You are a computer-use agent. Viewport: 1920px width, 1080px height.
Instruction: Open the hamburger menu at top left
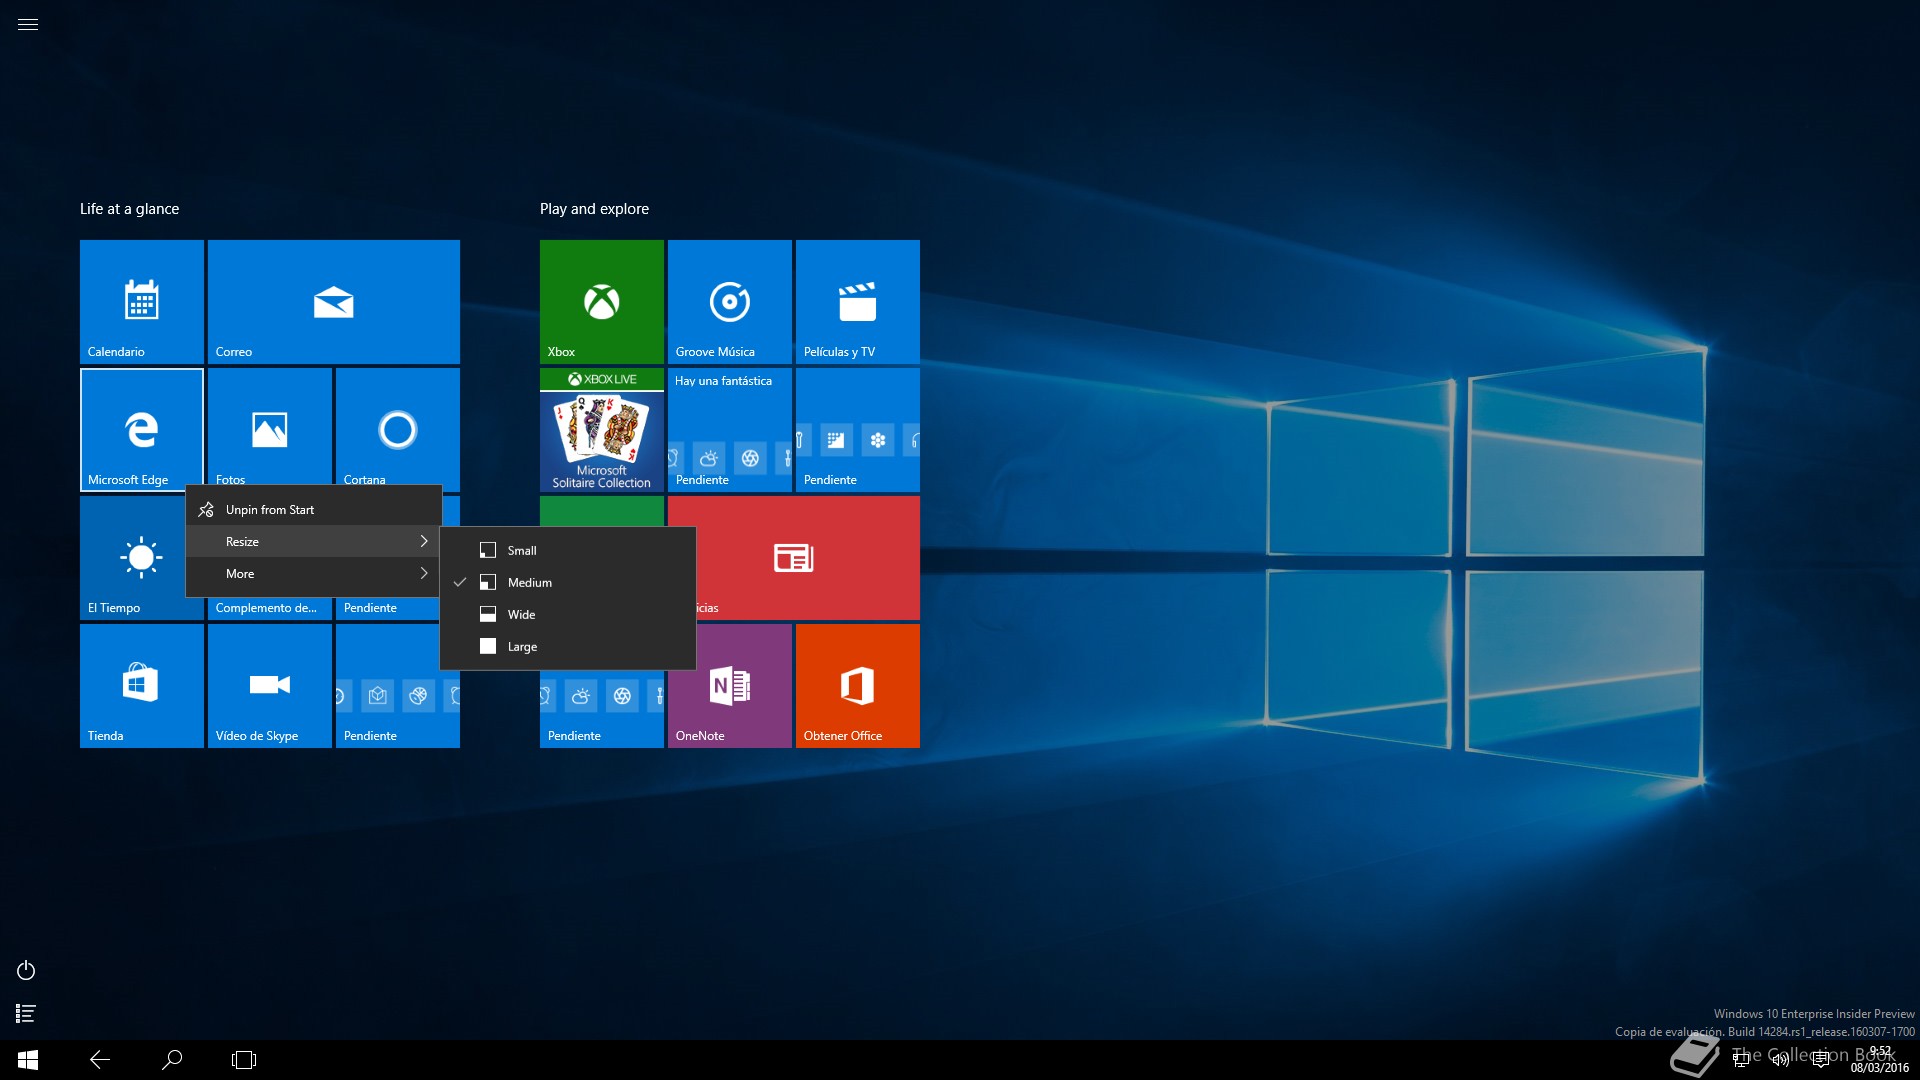click(28, 25)
